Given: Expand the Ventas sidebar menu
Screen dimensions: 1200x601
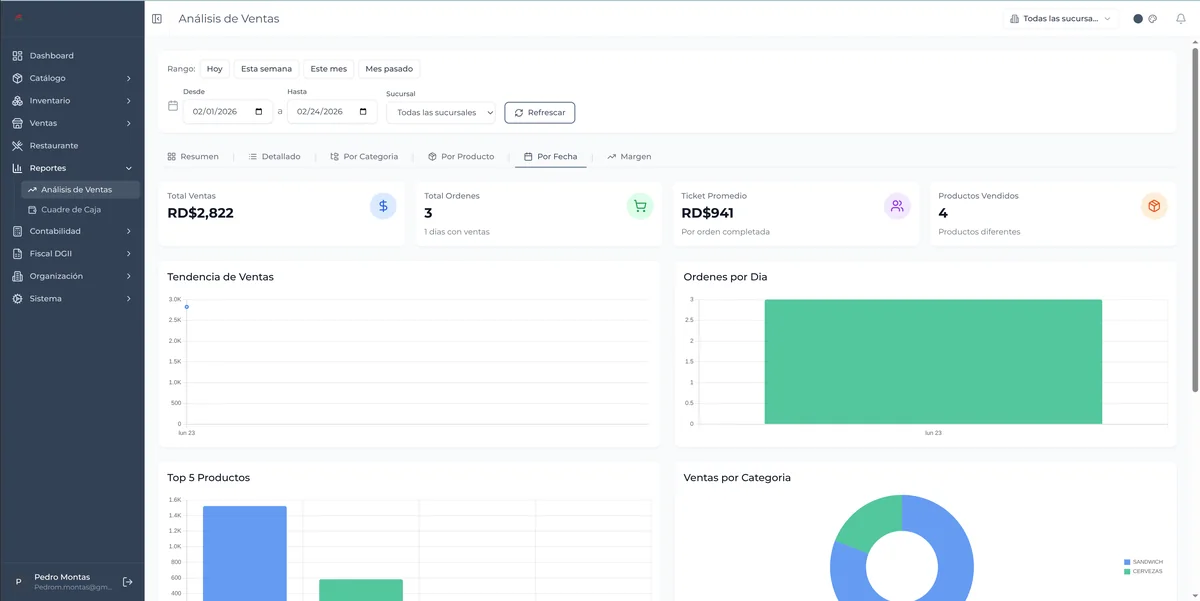Looking at the screenshot, I should coord(72,123).
